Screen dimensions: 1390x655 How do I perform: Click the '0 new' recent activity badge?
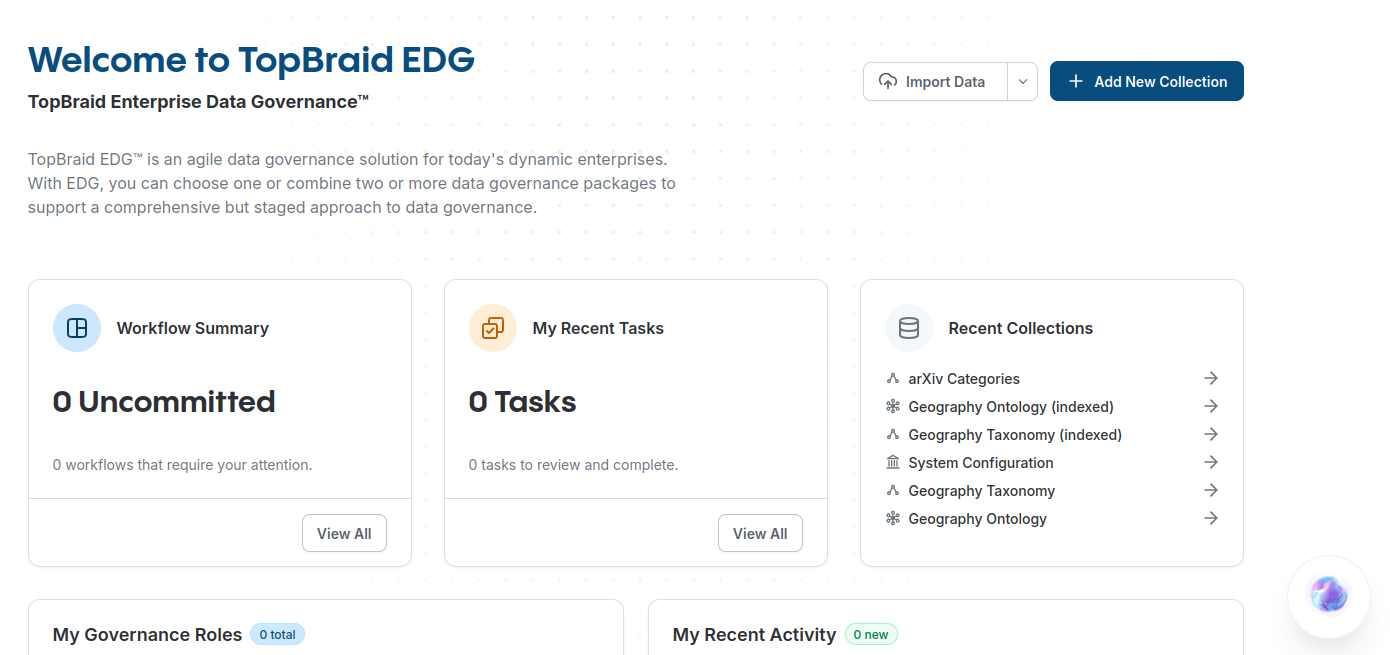pos(871,634)
